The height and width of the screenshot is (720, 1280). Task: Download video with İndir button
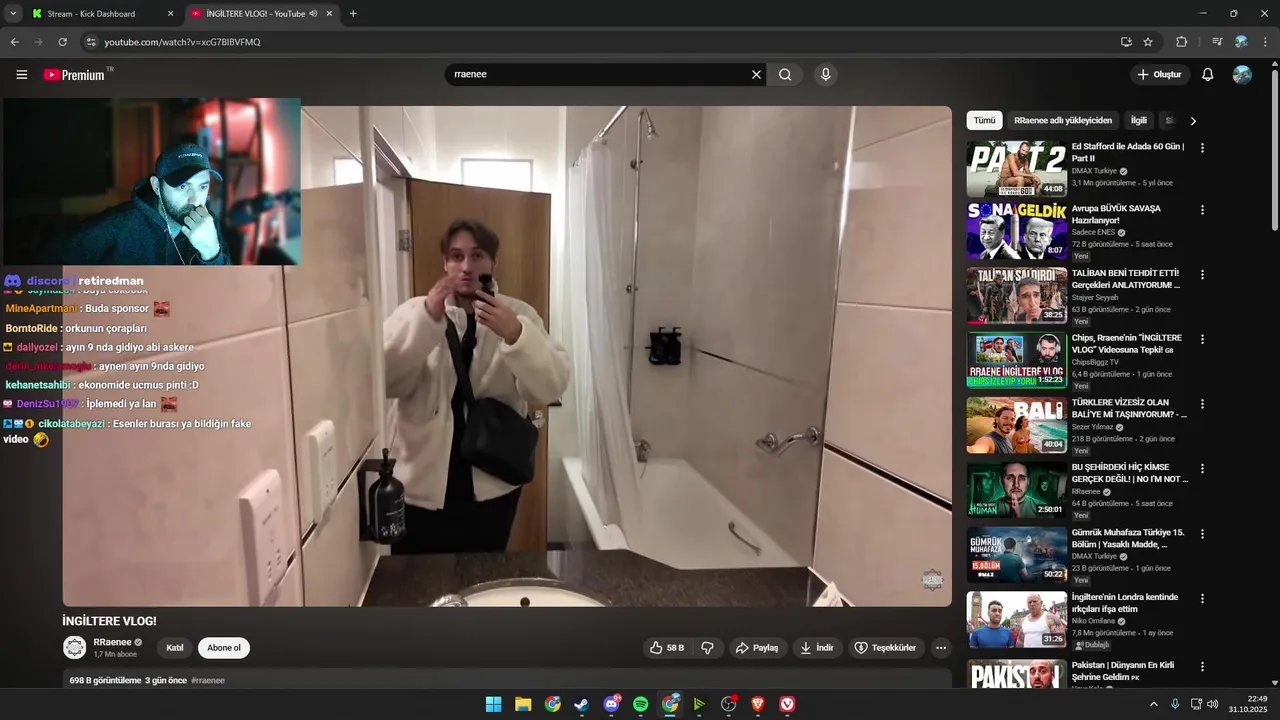[x=817, y=648]
